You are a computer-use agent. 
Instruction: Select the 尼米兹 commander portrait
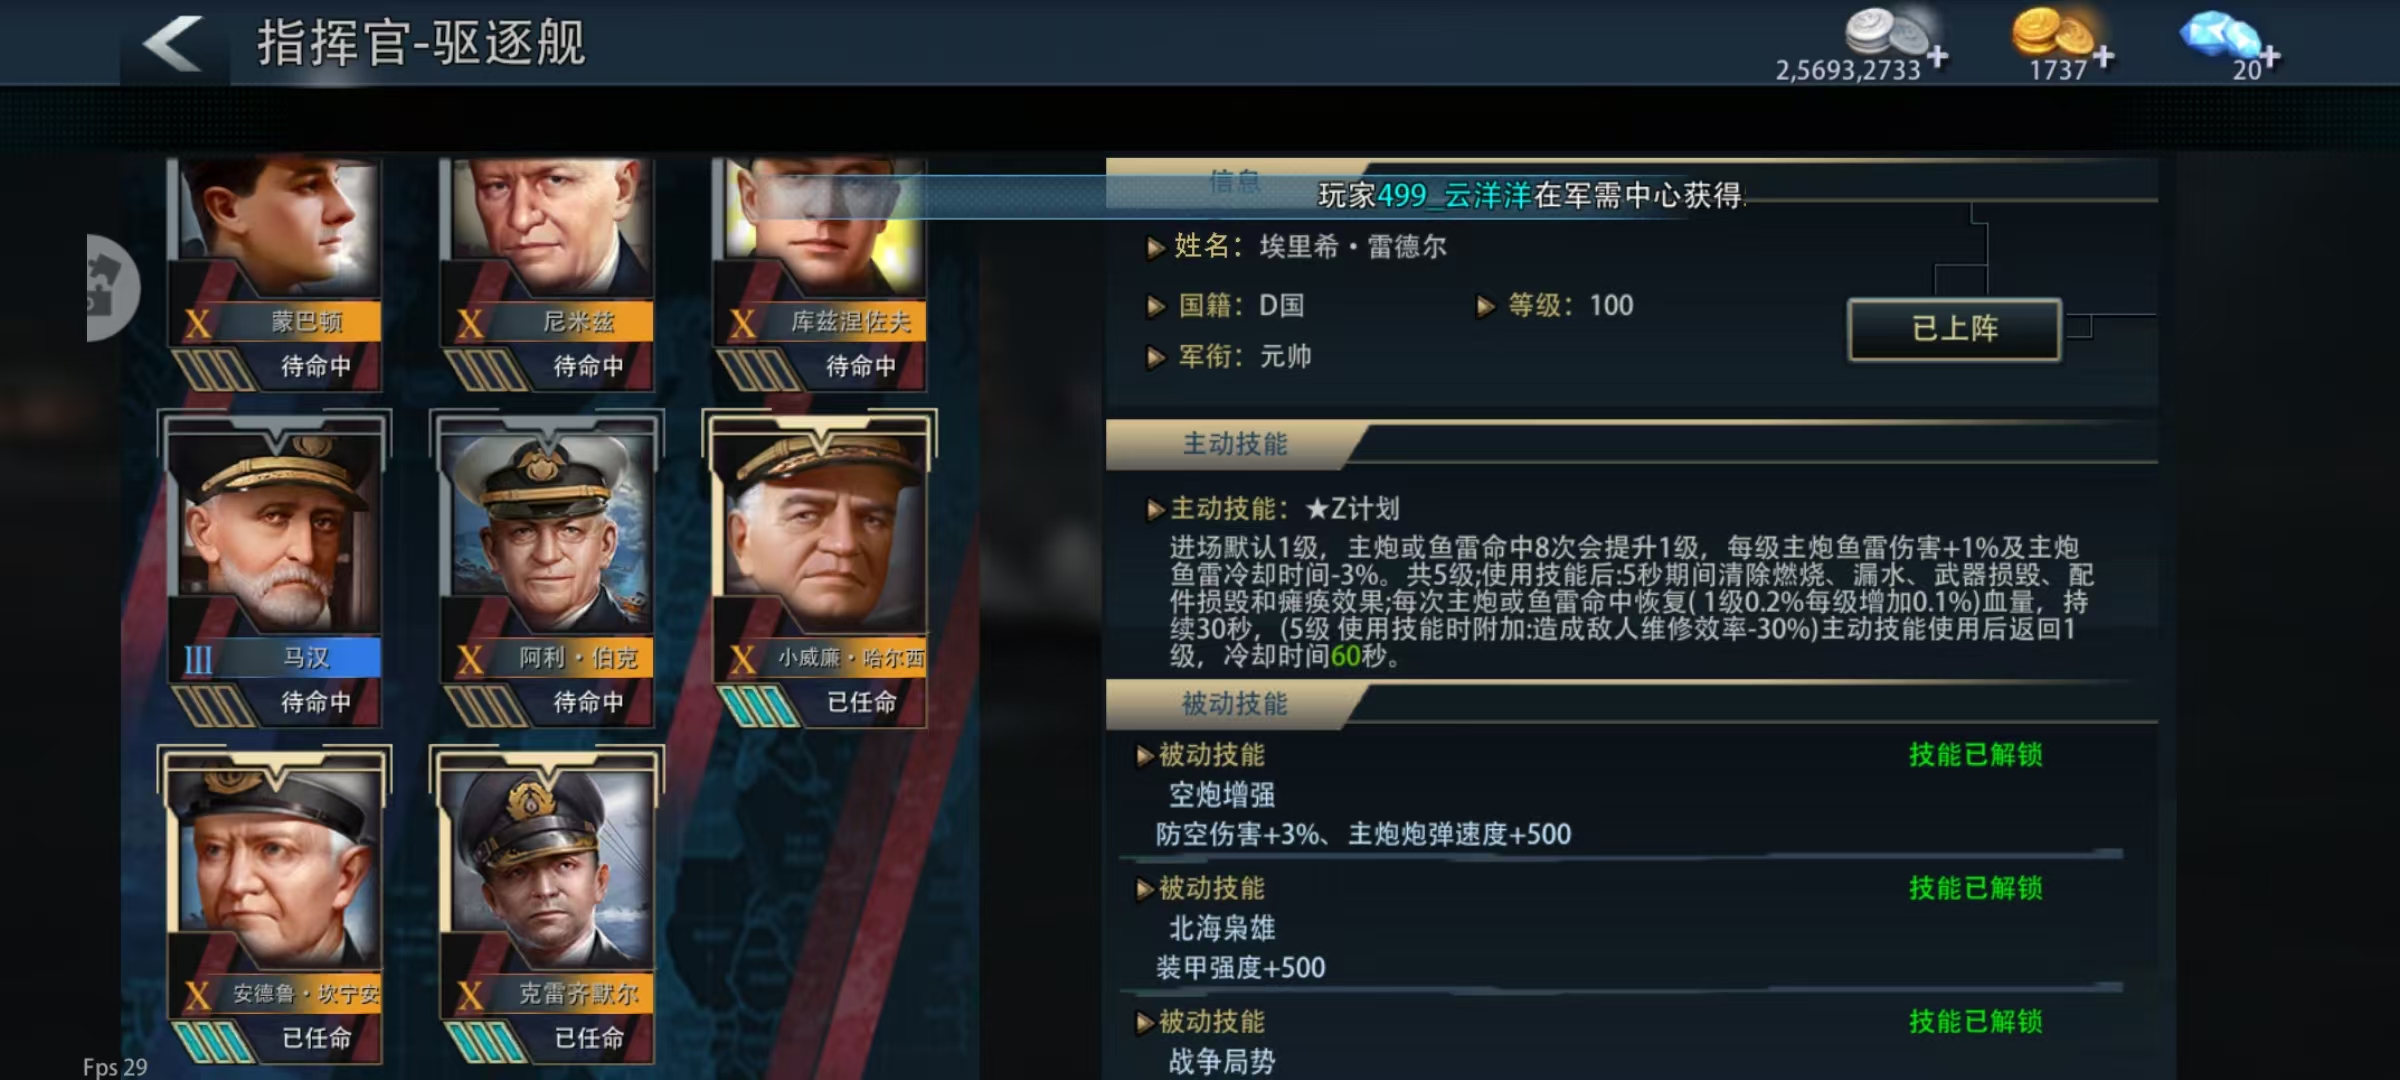(548, 272)
